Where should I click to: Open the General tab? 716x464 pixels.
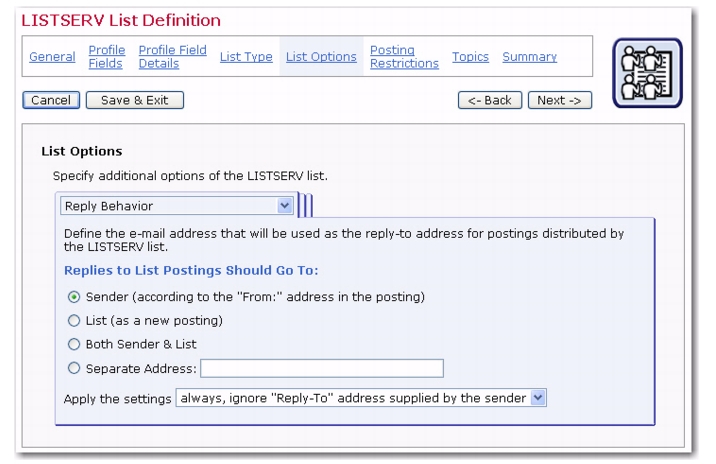click(x=52, y=57)
